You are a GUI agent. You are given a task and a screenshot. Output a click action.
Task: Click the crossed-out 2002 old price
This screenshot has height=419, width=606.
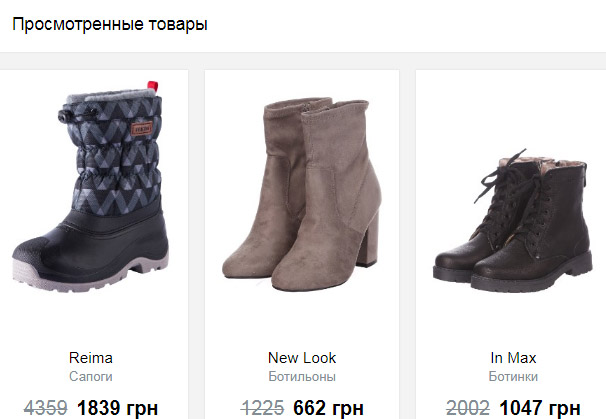(x=468, y=408)
